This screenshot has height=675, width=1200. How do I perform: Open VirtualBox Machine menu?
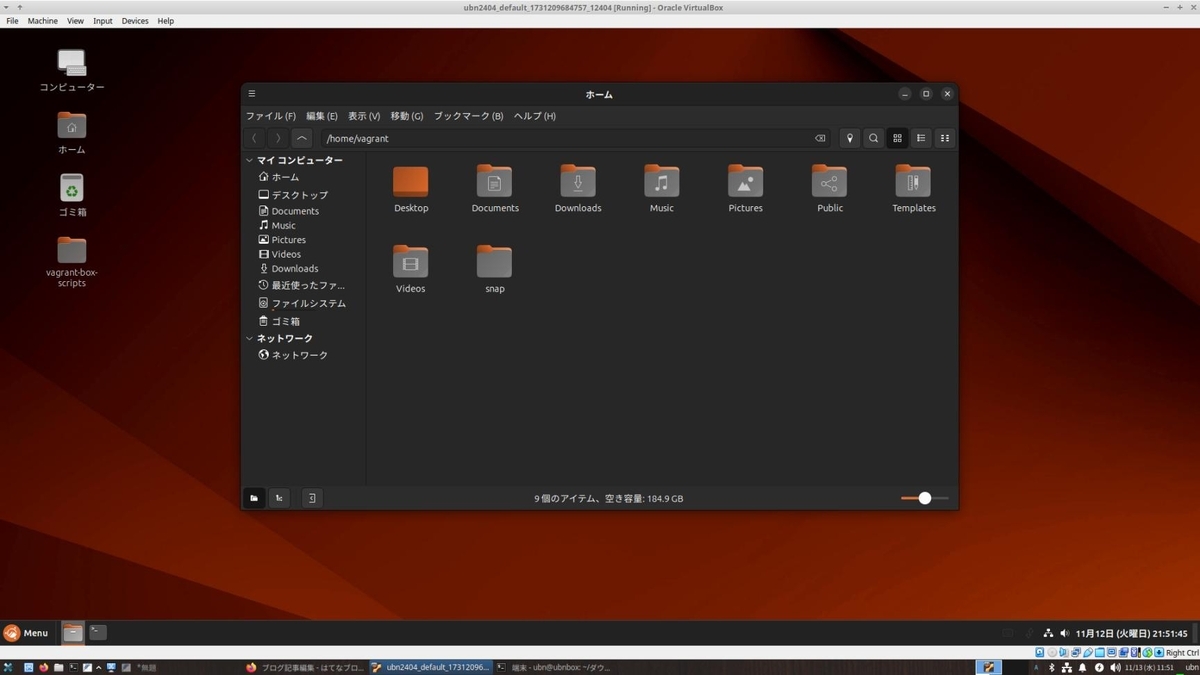pos(43,21)
